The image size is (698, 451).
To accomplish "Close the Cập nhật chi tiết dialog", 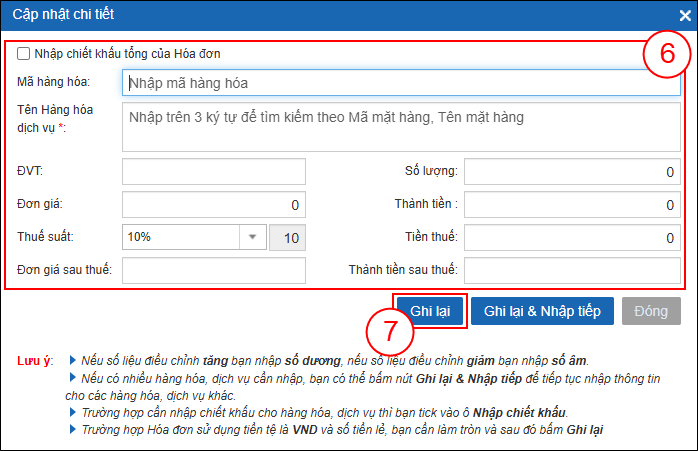I will click(x=684, y=15).
